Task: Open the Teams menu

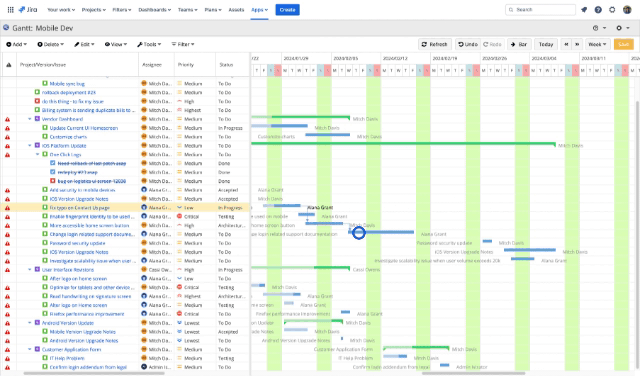Action: [x=187, y=10]
